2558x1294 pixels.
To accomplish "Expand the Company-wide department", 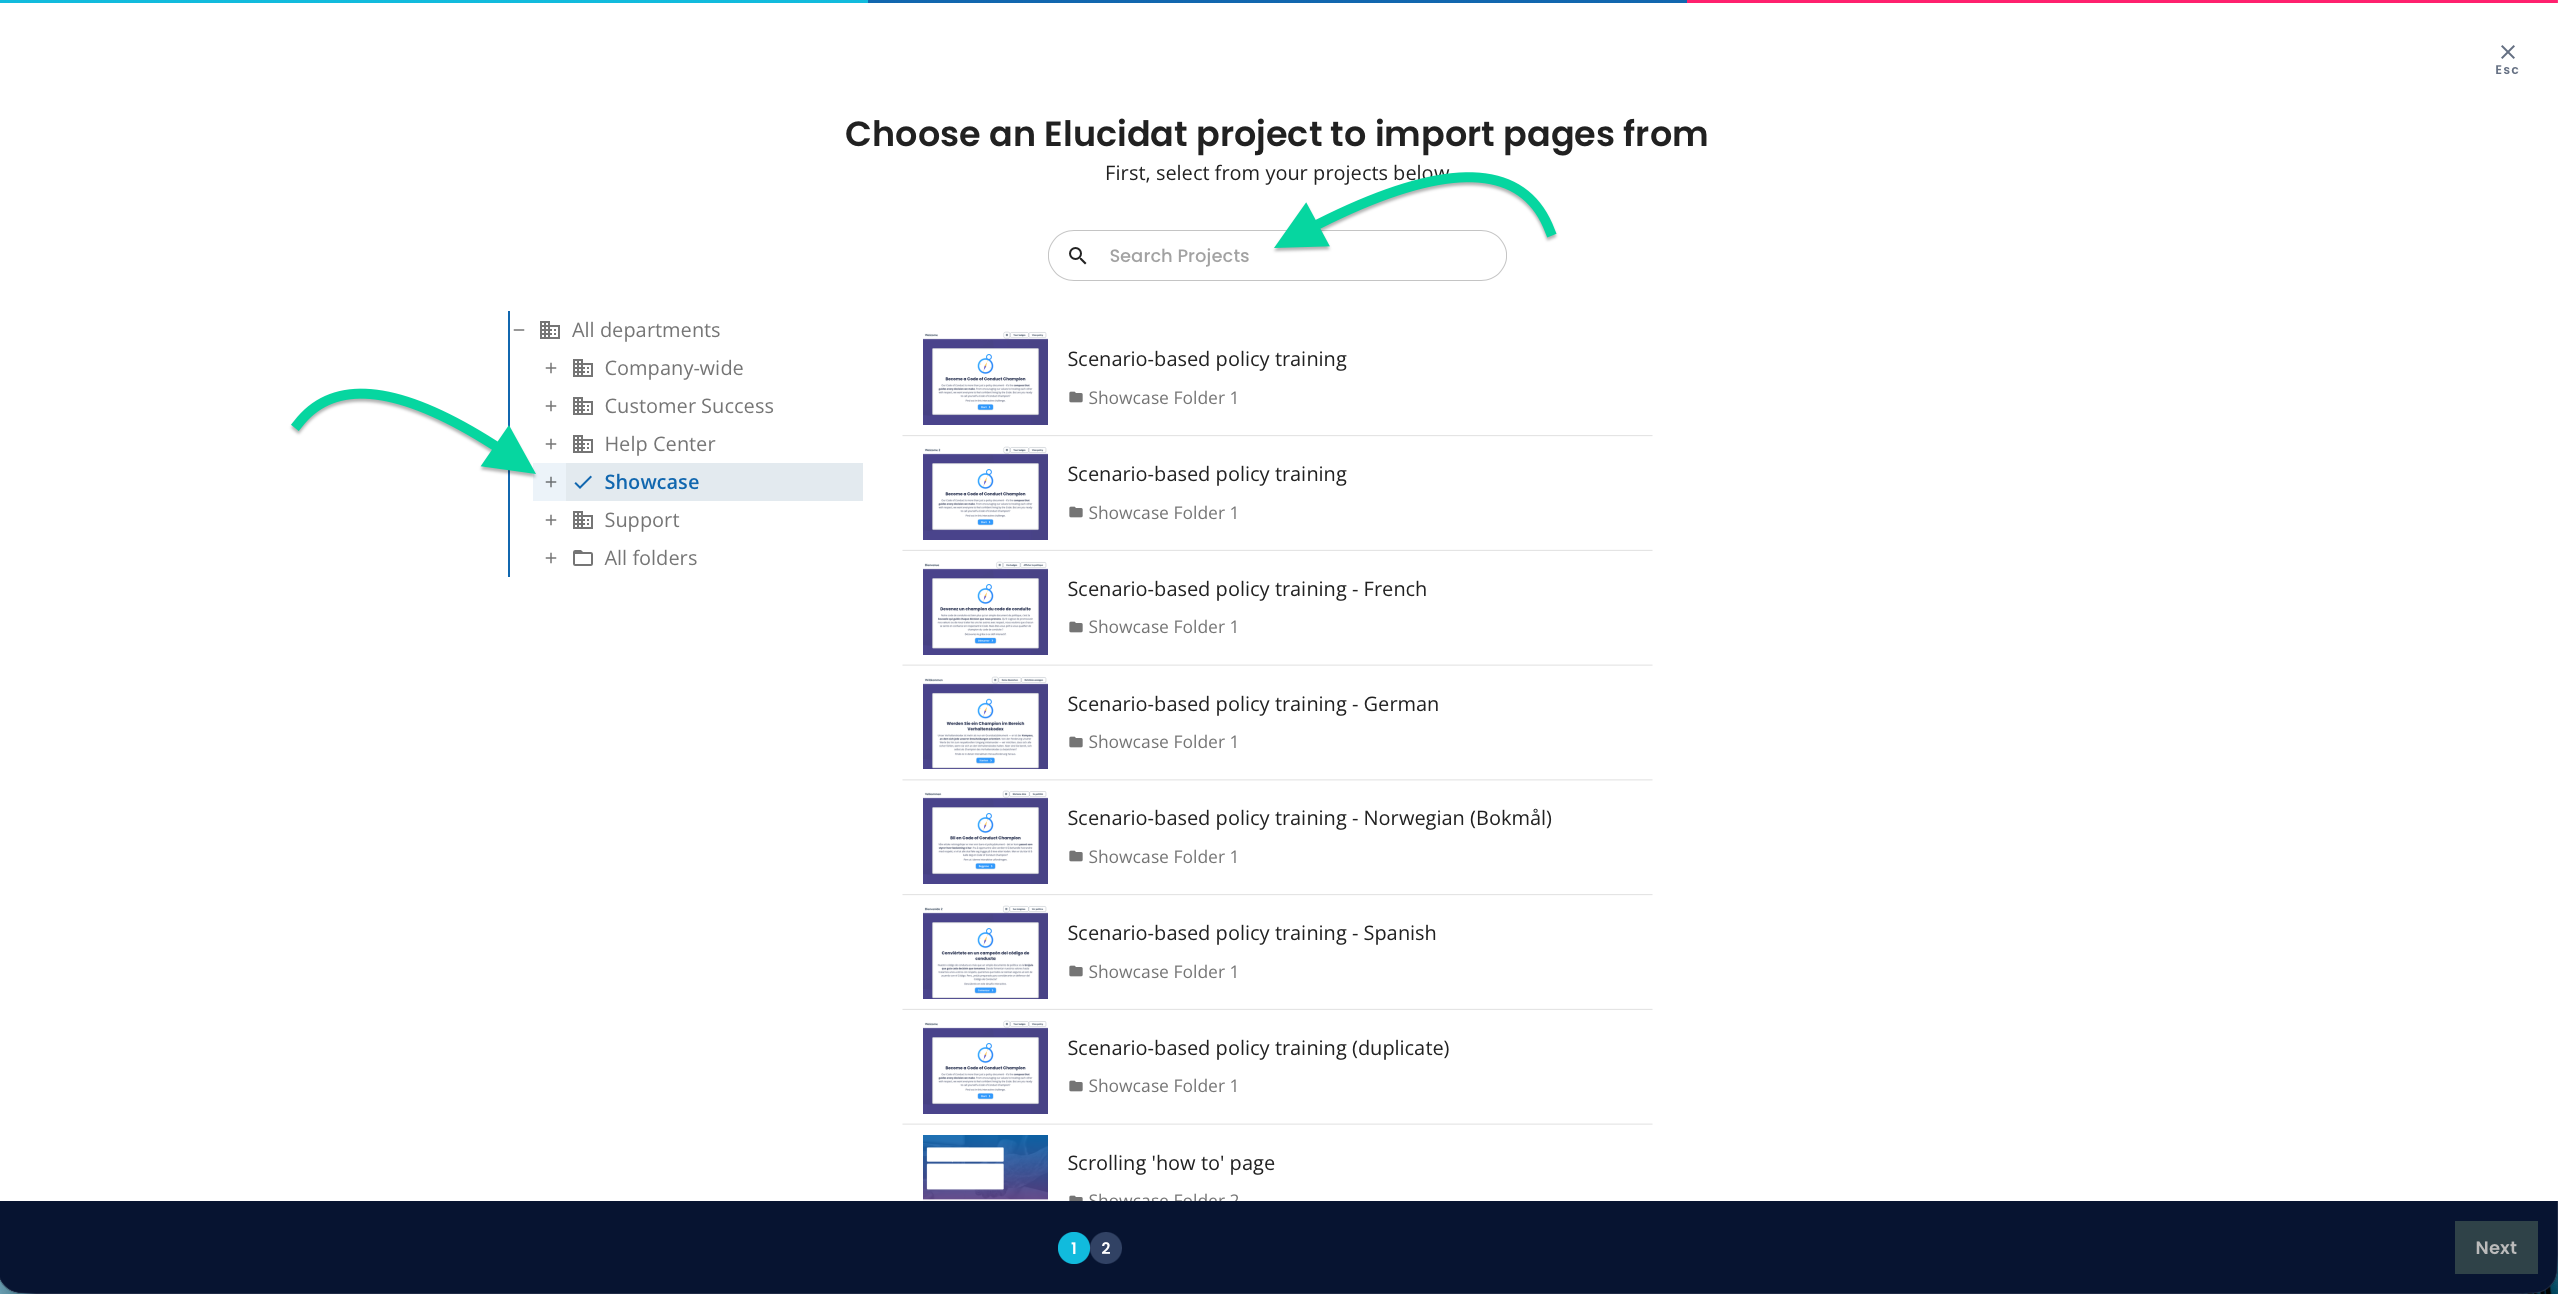I will [551, 368].
